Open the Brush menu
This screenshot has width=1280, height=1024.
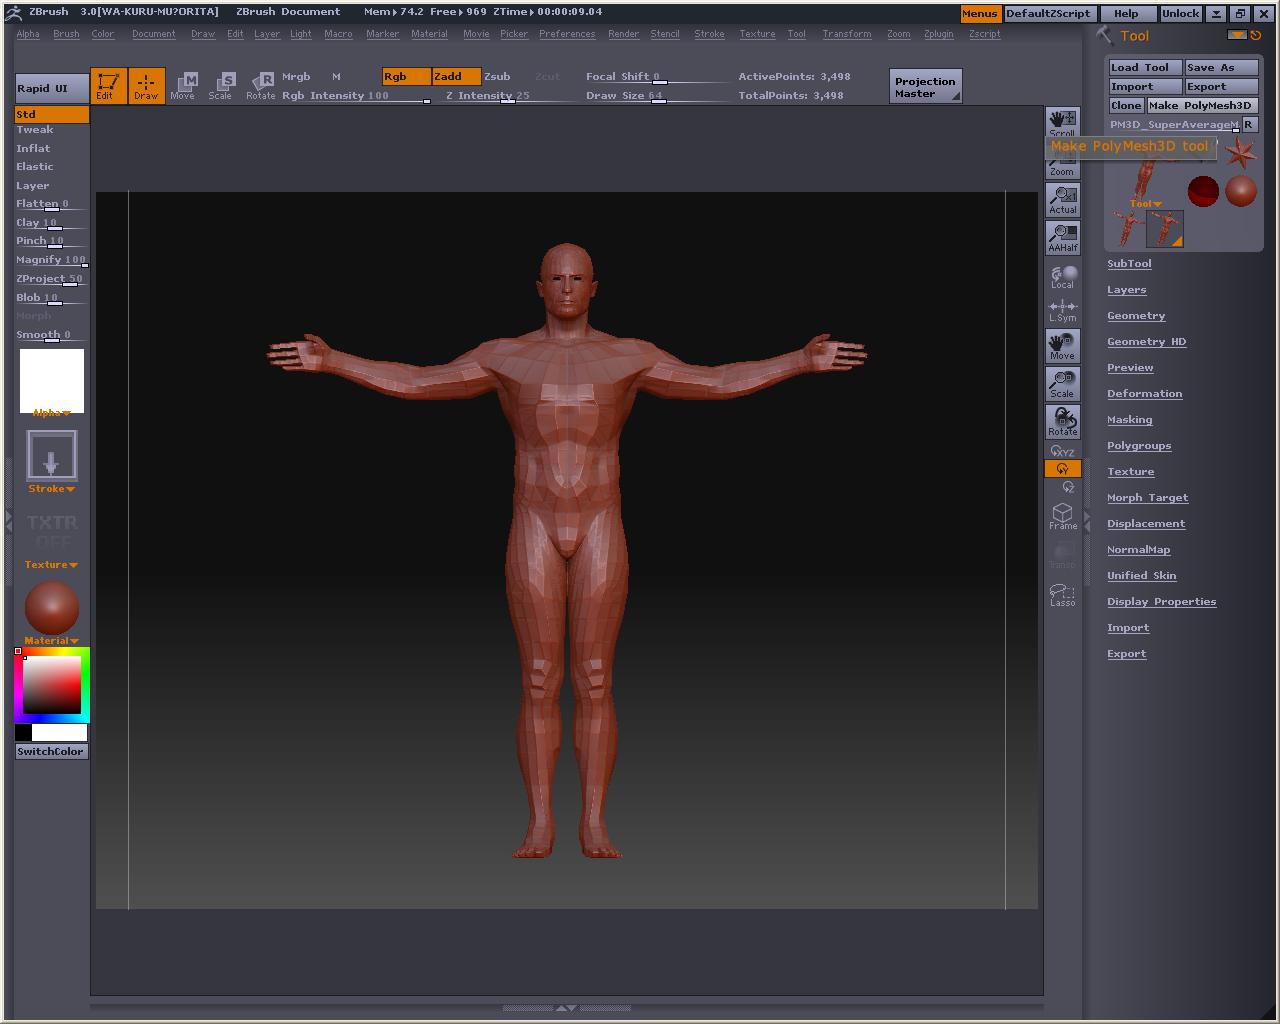click(66, 34)
